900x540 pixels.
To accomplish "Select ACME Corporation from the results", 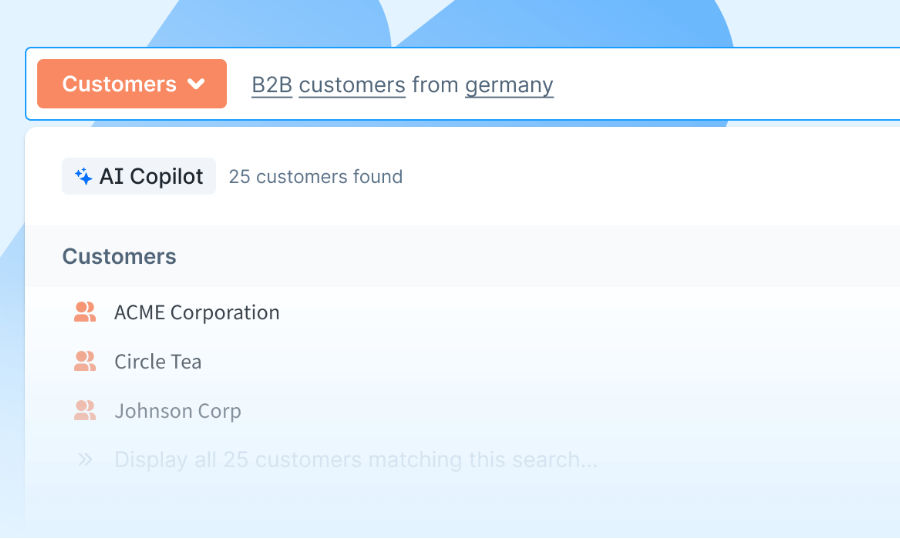I will pyautogui.click(x=197, y=312).
